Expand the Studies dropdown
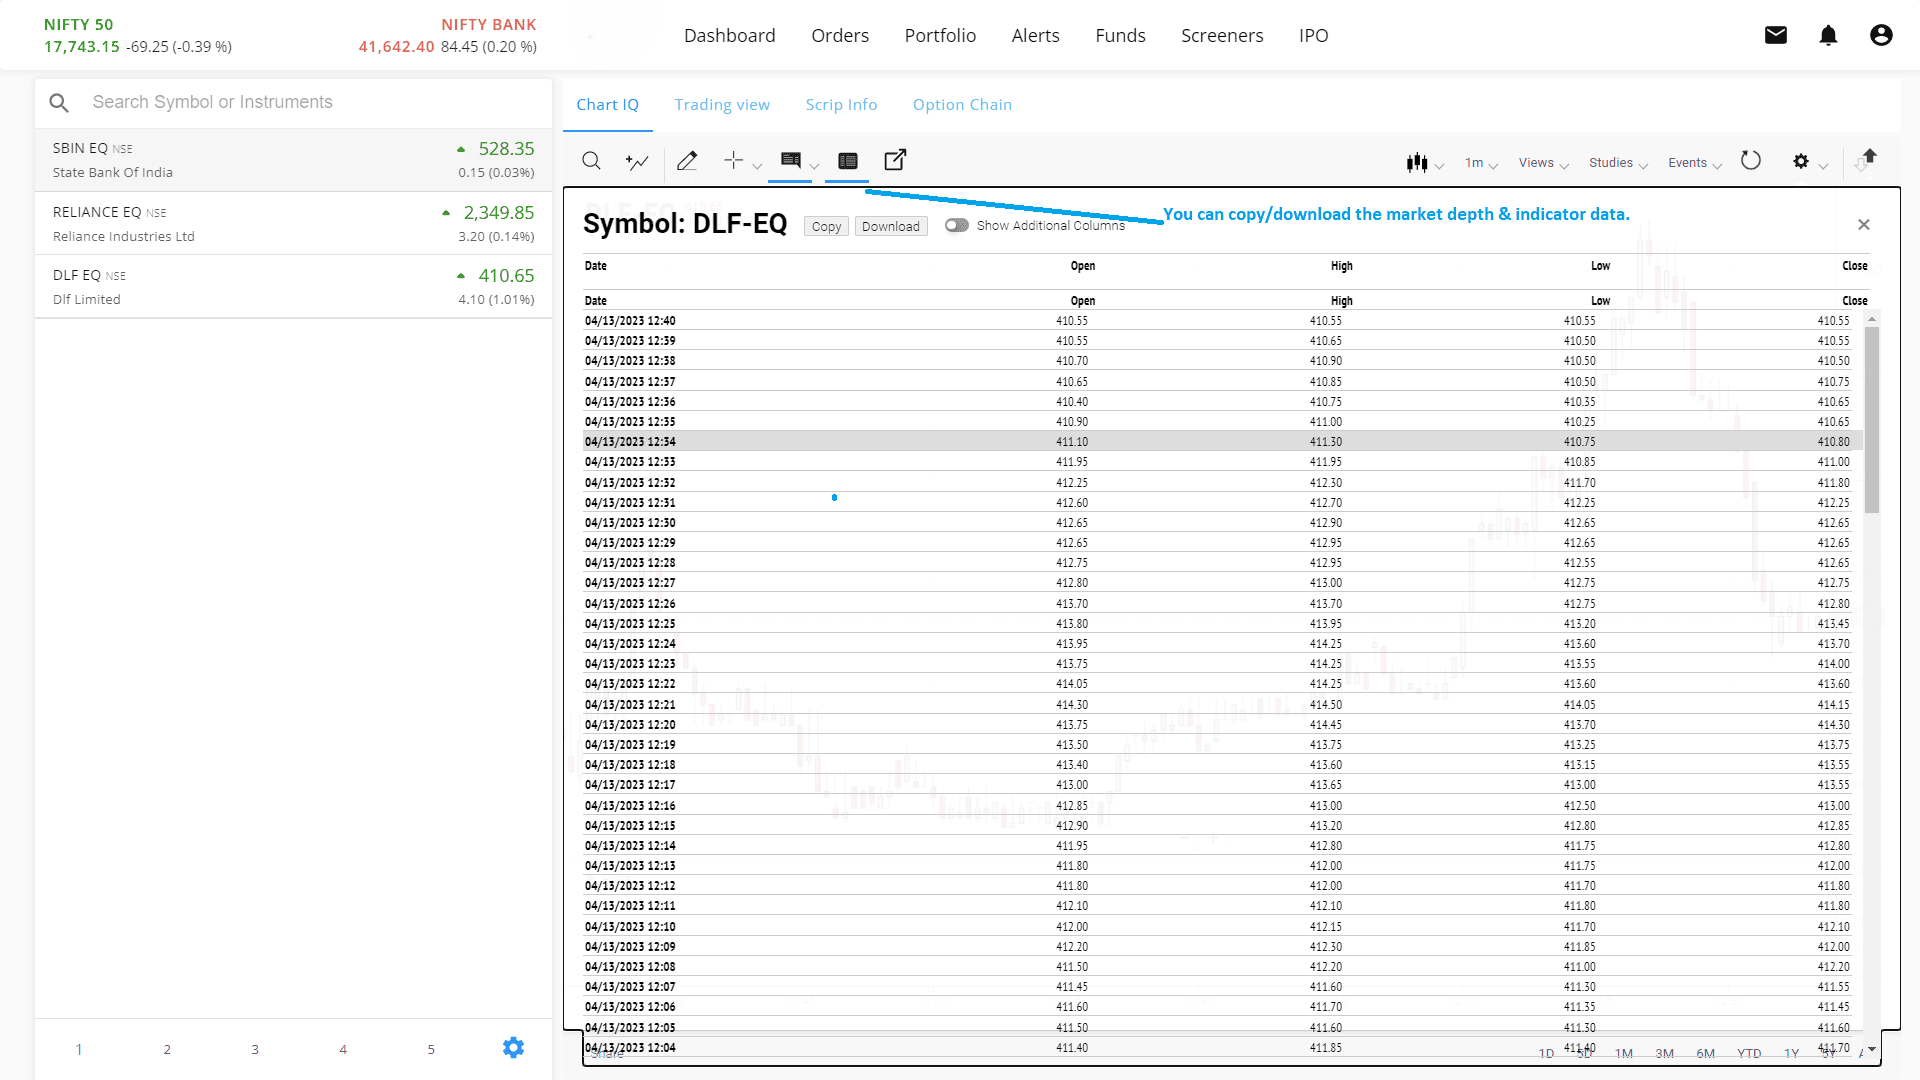Viewport: 1920px width, 1080px height. [x=1618, y=163]
